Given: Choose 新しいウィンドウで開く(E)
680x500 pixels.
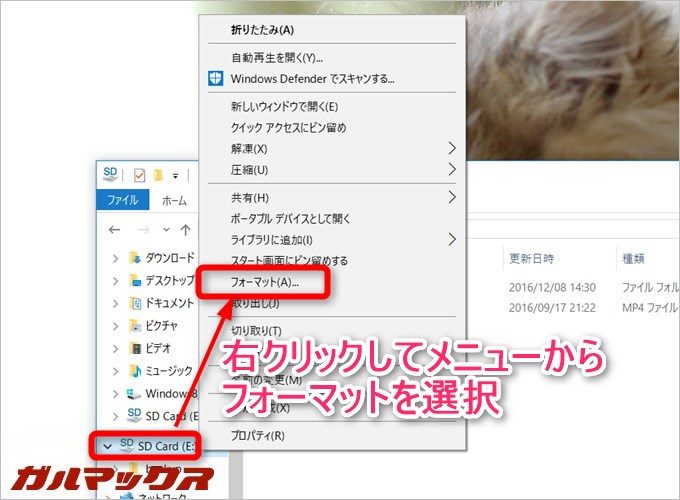Looking at the screenshot, I should tap(284, 106).
